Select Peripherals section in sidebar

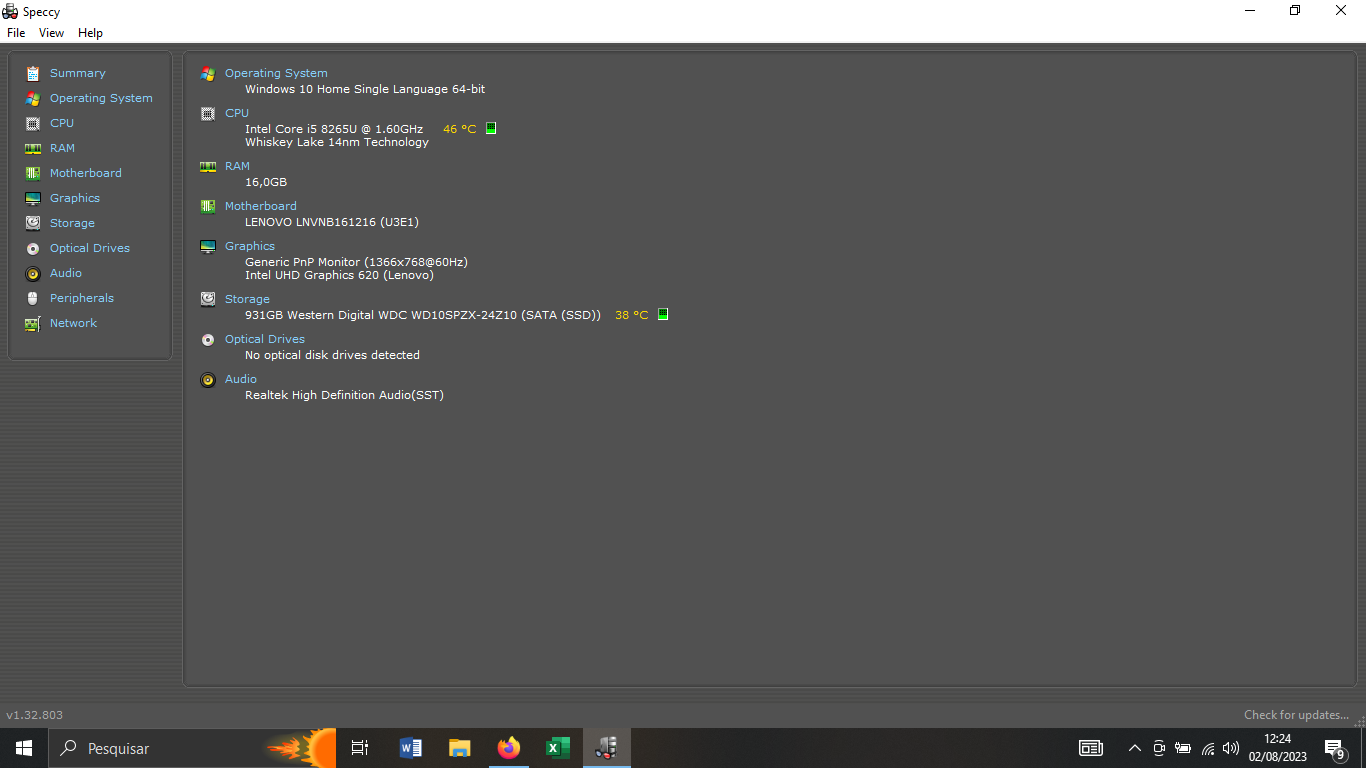click(82, 298)
